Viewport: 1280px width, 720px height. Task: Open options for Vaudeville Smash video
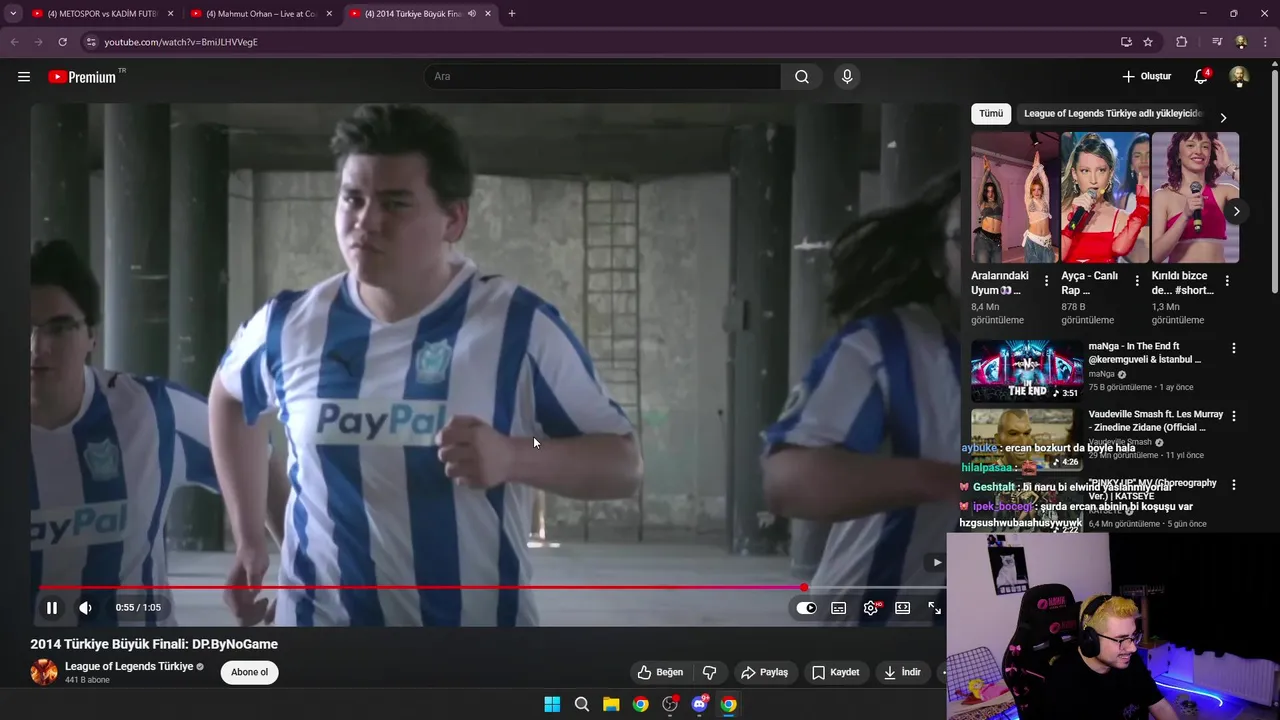pos(1233,416)
